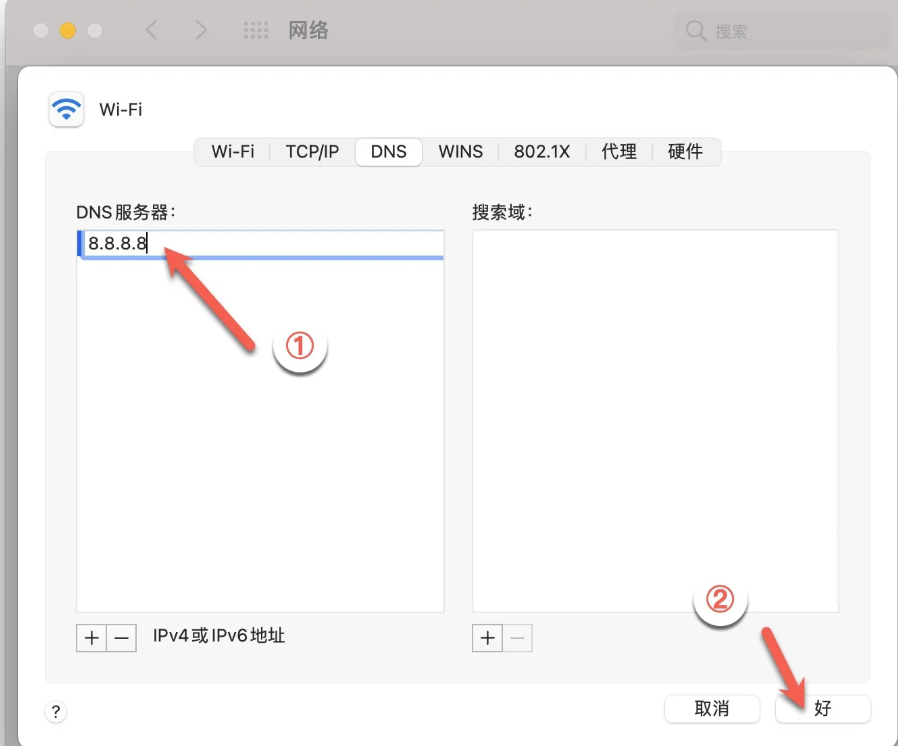Screen dimensions: 898x746
Task: Switch to the Wi-Fi tab
Action: (232, 152)
